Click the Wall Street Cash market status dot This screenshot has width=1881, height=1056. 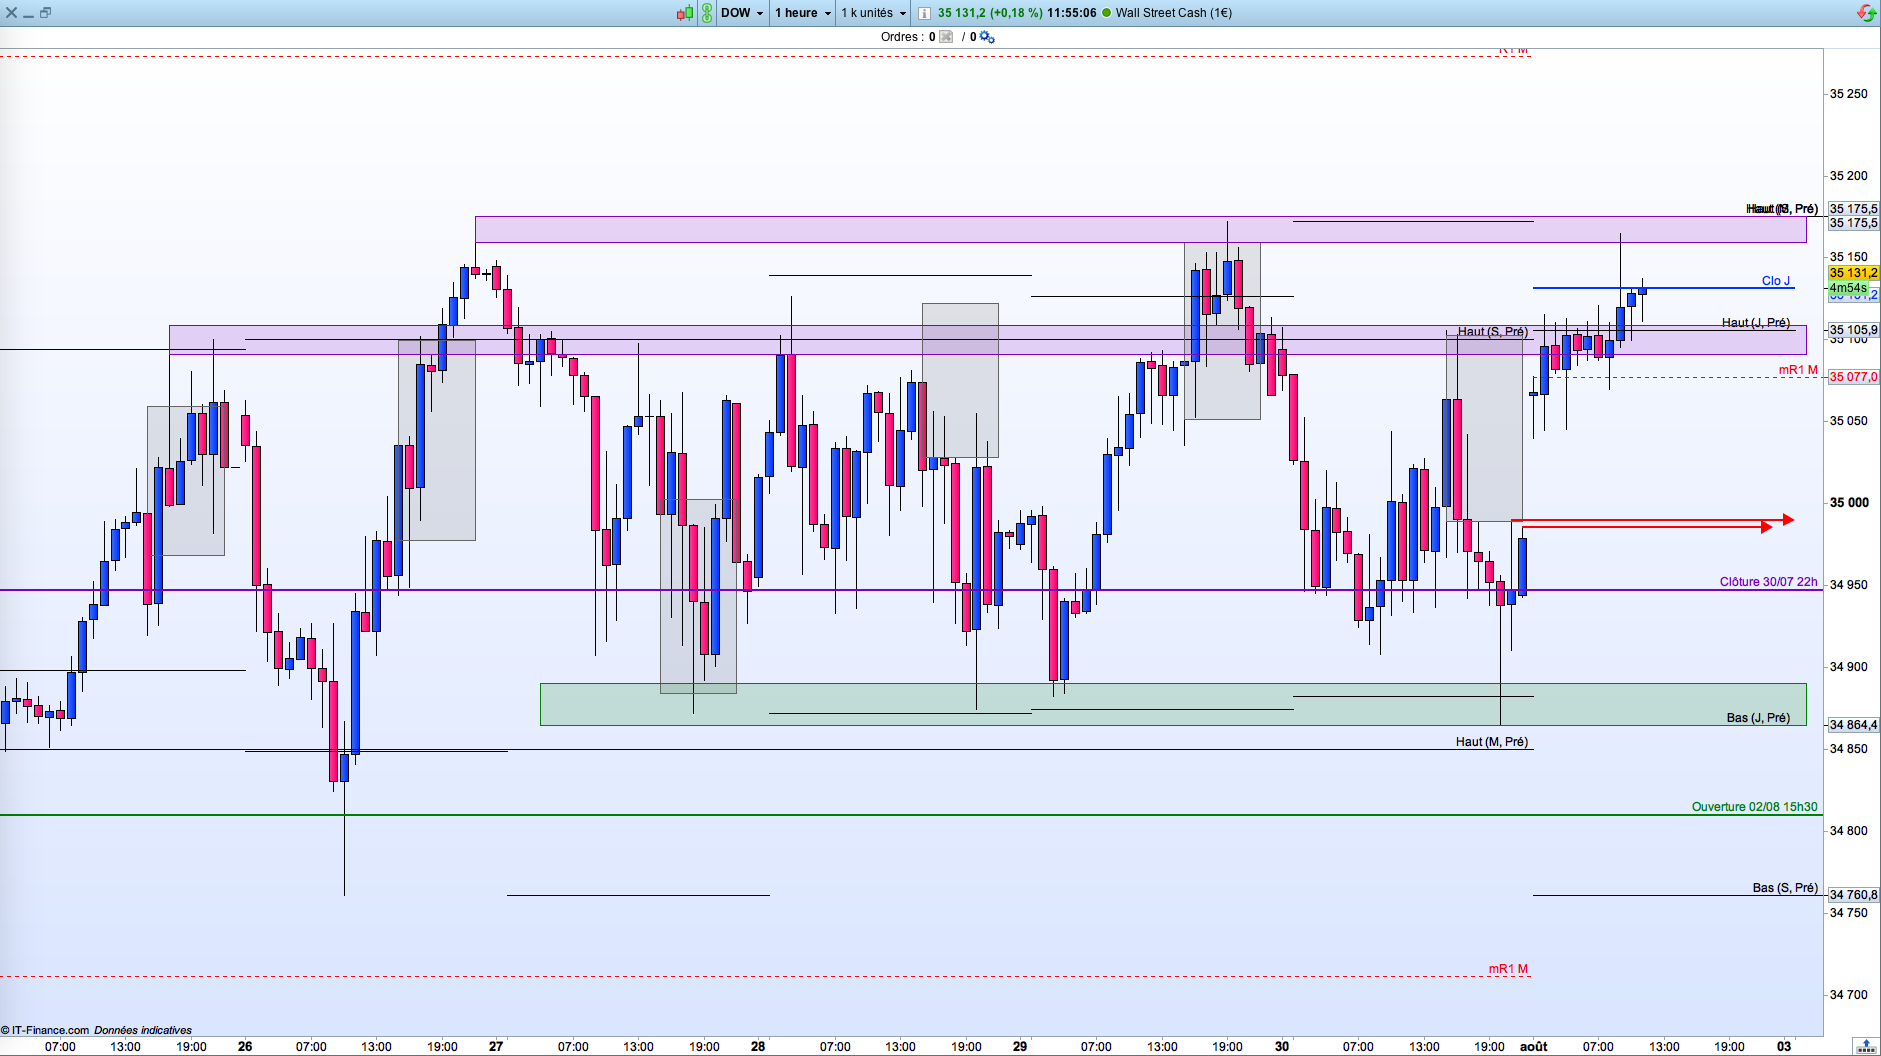click(1107, 13)
